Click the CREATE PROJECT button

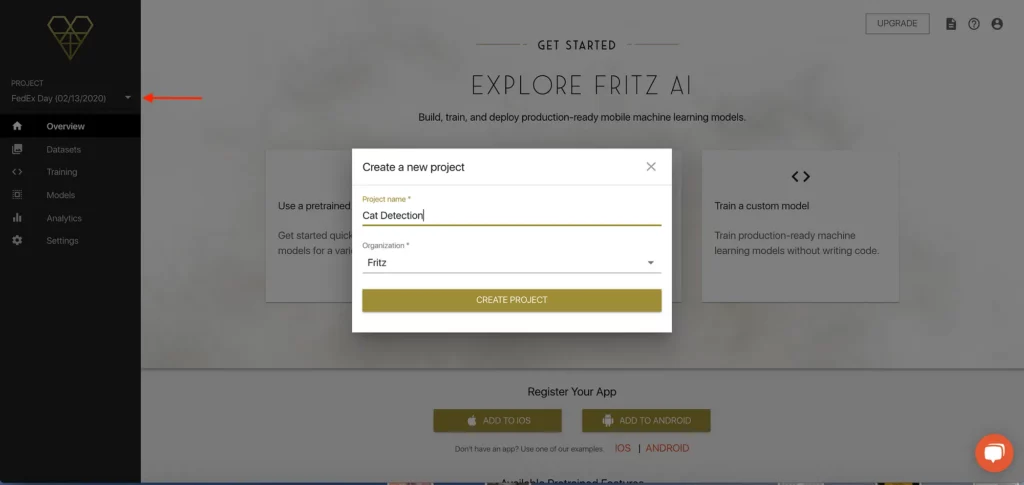[511, 300]
